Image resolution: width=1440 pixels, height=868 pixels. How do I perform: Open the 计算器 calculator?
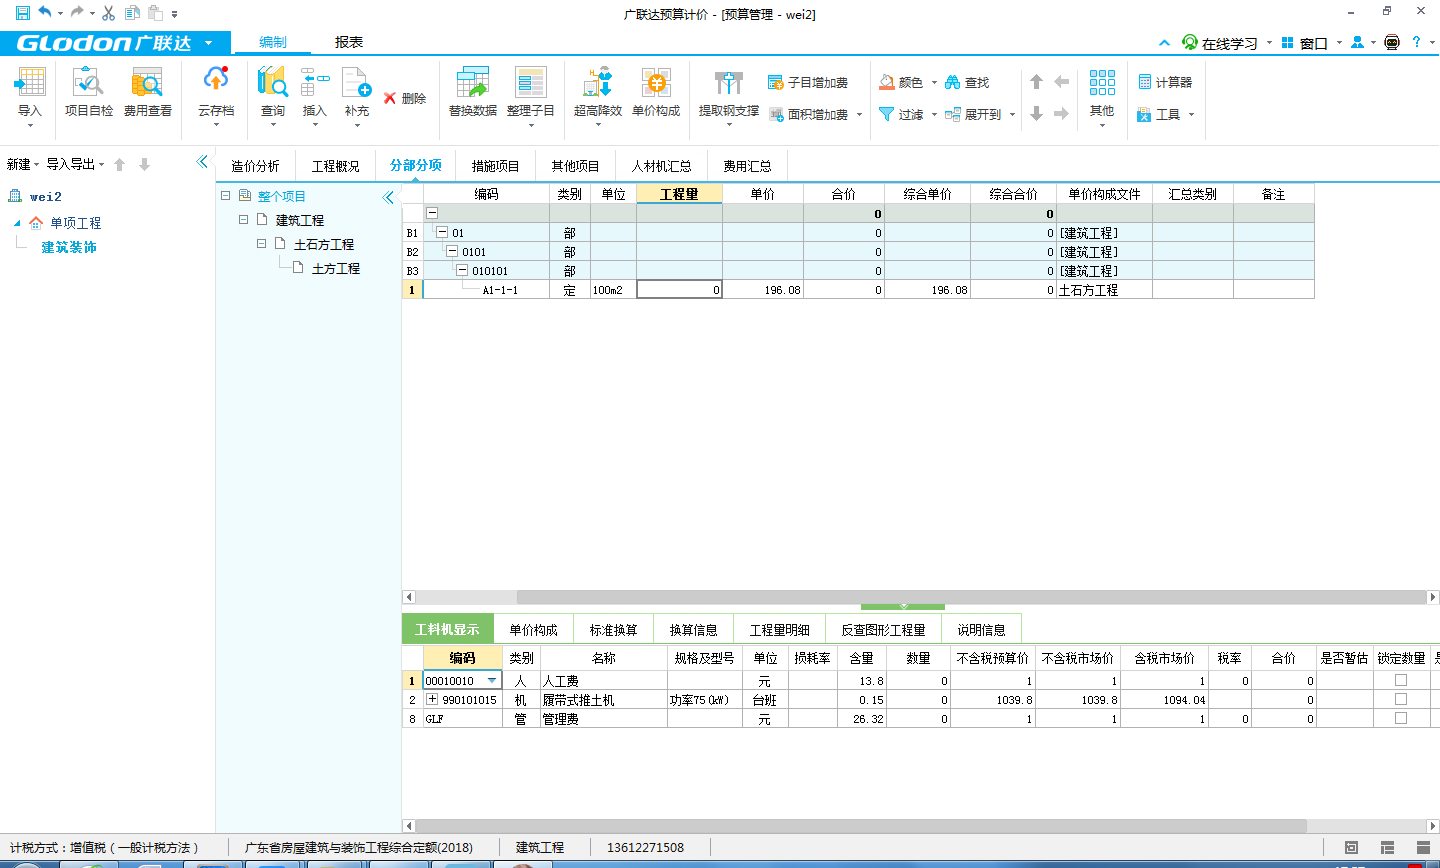pyautogui.click(x=1165, y=83)
